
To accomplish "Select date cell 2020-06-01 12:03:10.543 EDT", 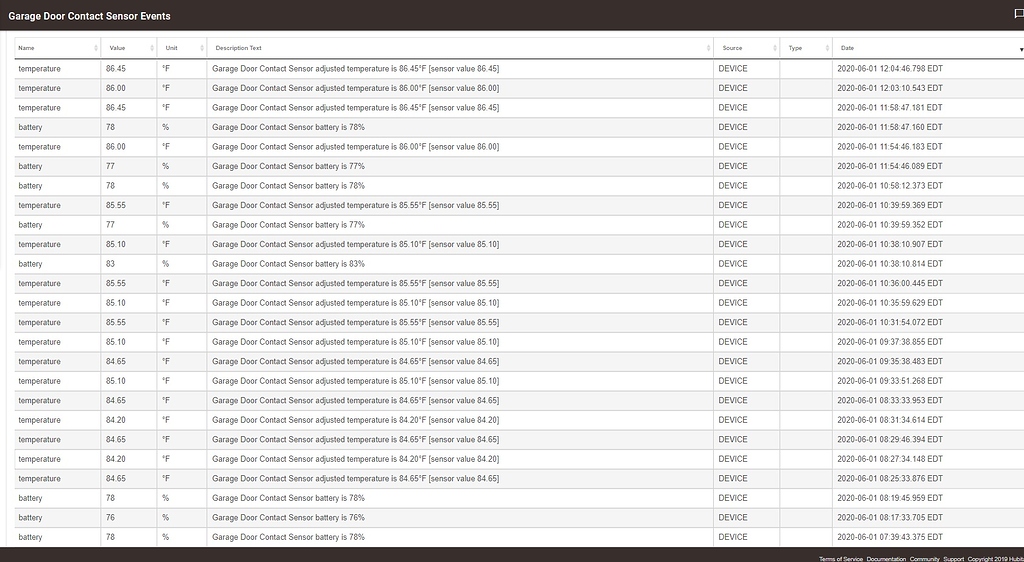I will [x=889, y=88].
